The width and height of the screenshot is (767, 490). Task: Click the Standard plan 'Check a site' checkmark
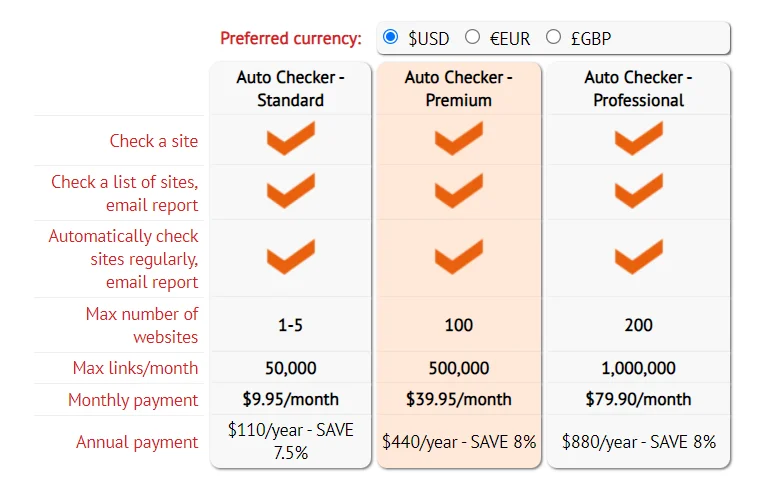tap(291, 138)
